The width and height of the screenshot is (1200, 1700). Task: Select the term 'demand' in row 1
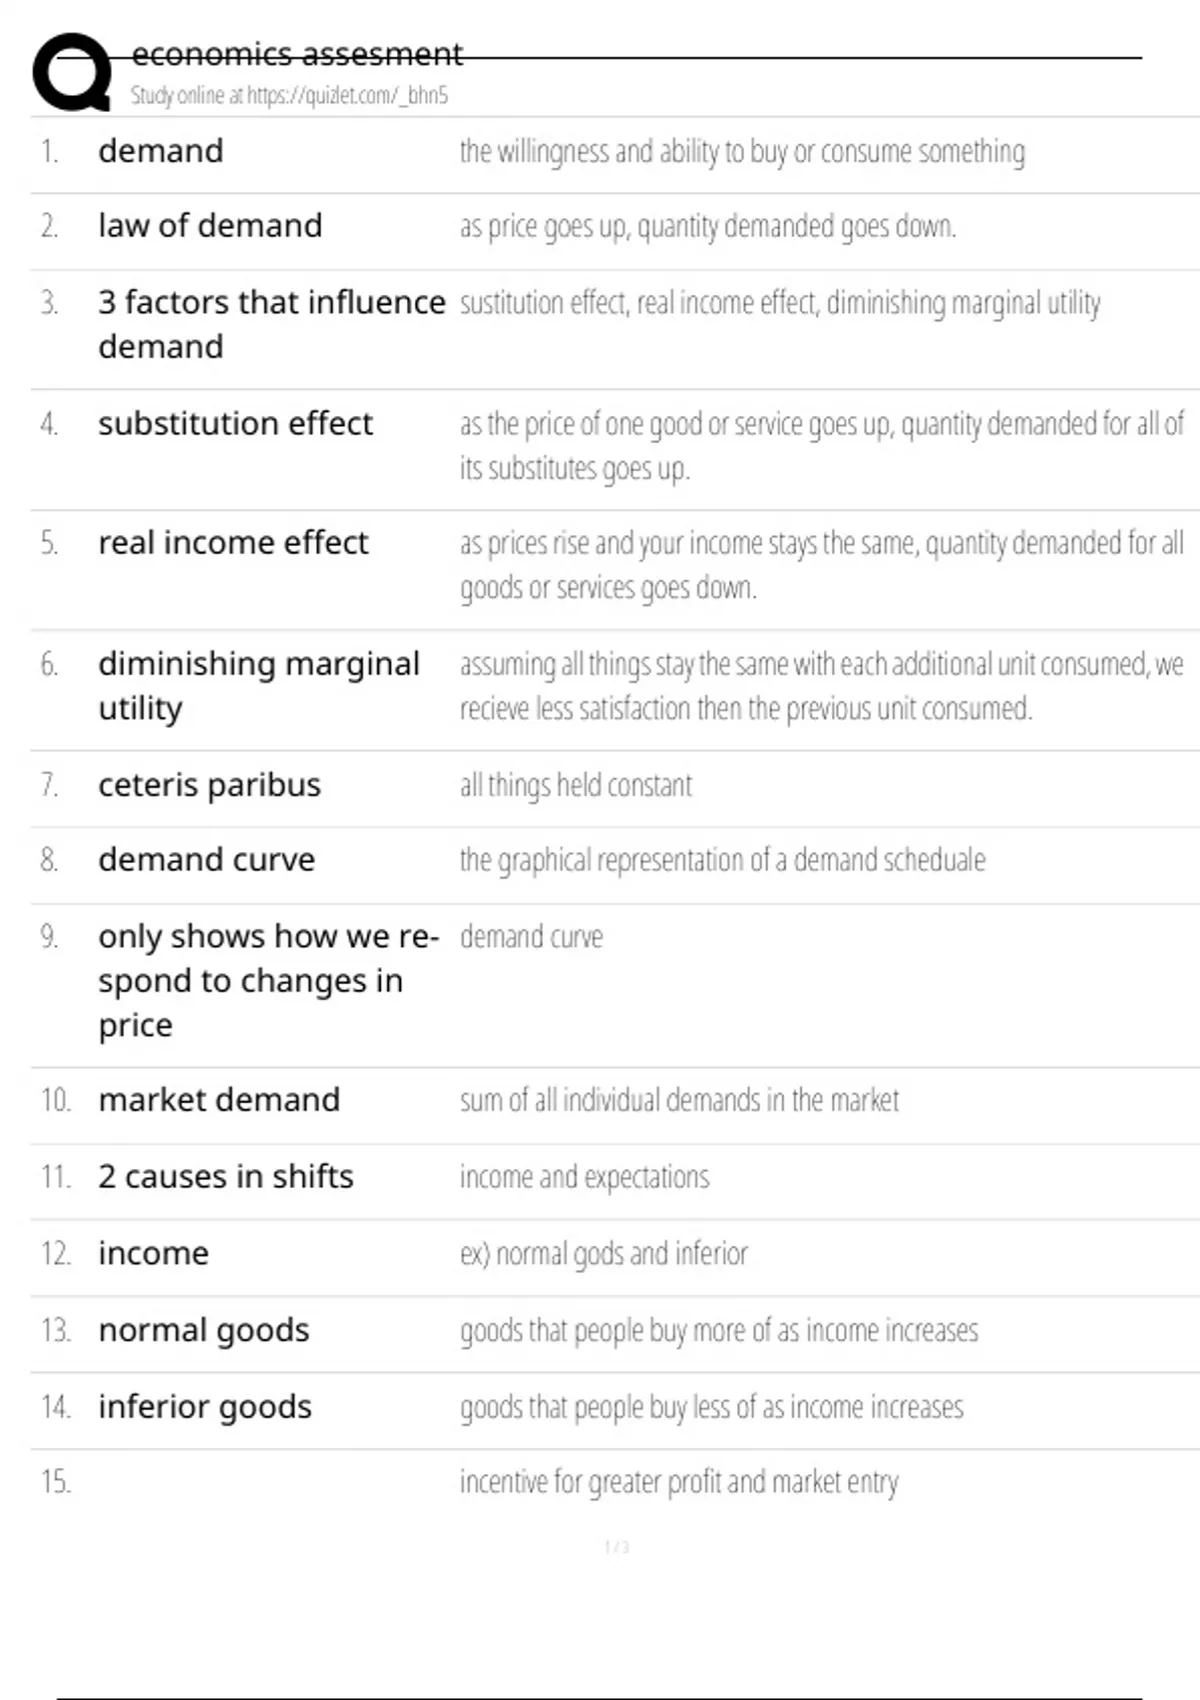pos(161,151)
